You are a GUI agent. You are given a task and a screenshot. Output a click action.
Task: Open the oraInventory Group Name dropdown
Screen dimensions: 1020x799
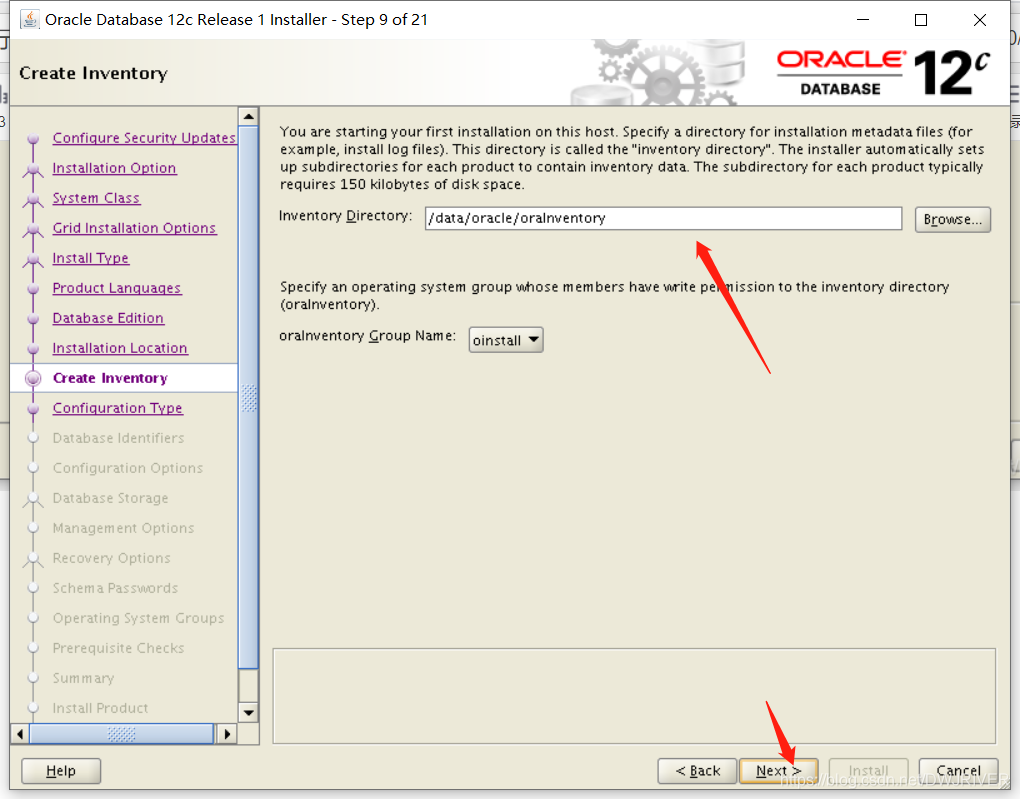506,340
